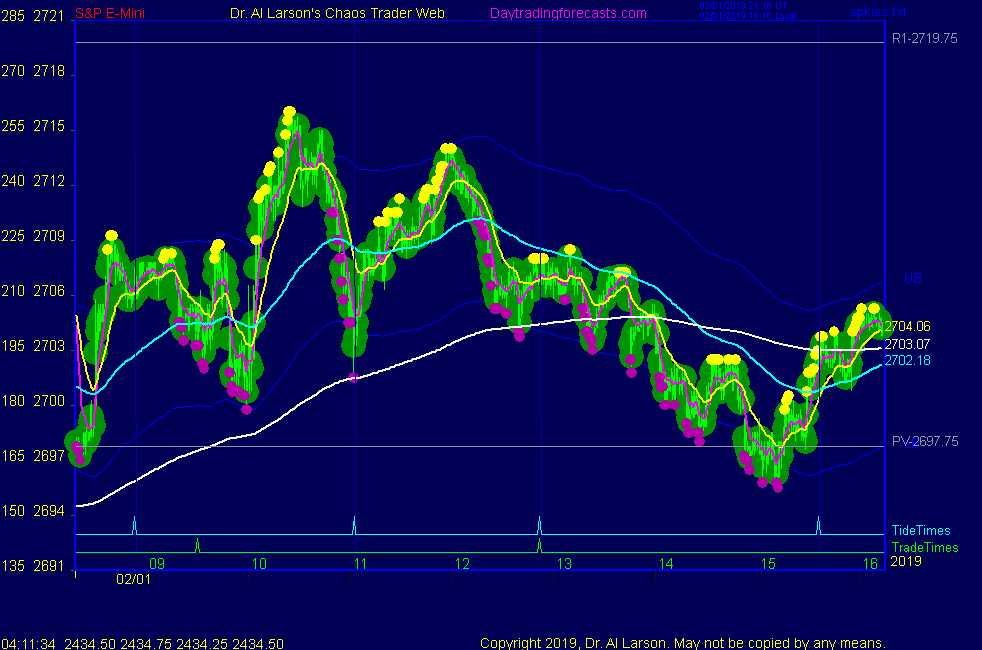This screenshot has height=650, width=982.
Task: Click the "255 2715" price axis label
Action: [x=33, y=126]
